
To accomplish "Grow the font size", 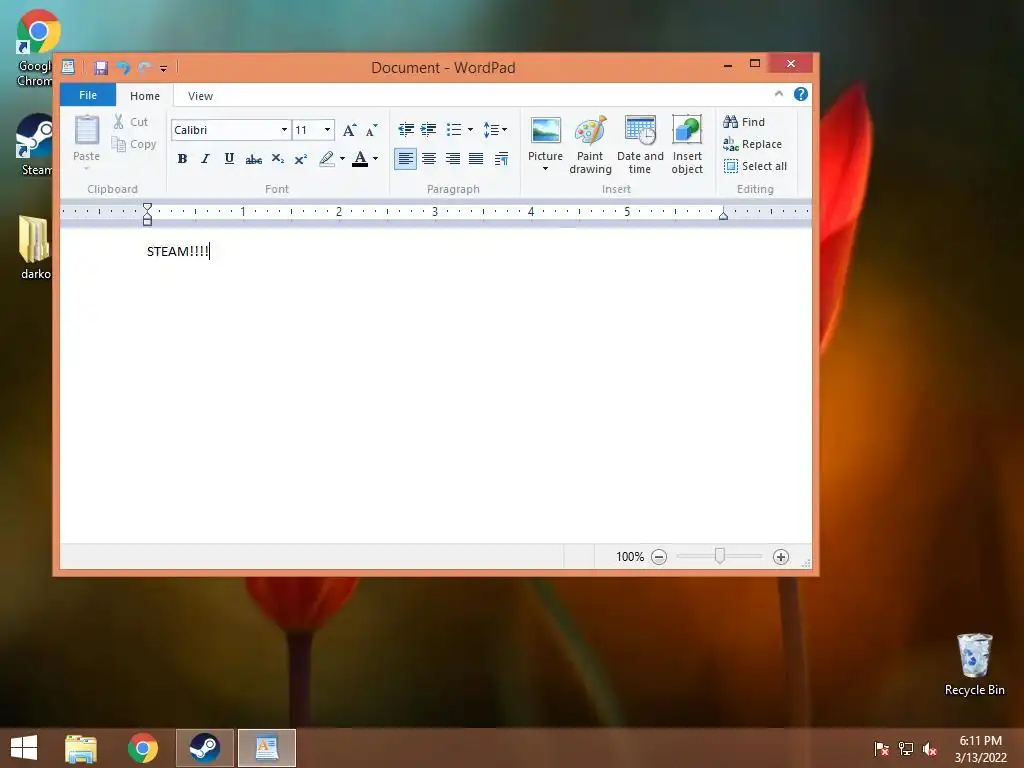I will coord(350,130).
